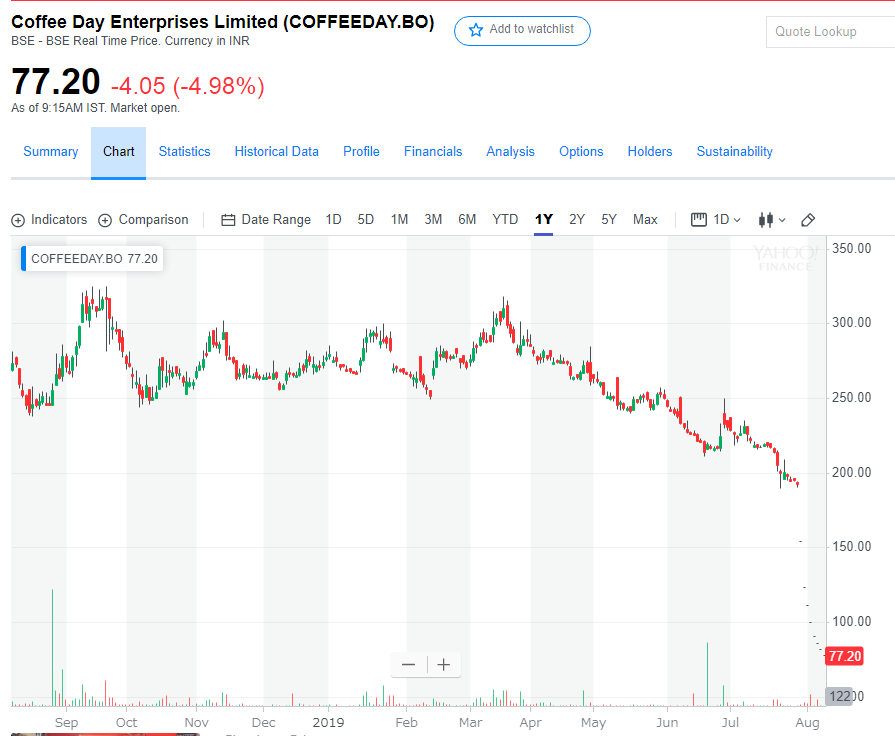Open the Holders tab
The height and width of the screenshot is (736, 895).
tap(650, 151)
